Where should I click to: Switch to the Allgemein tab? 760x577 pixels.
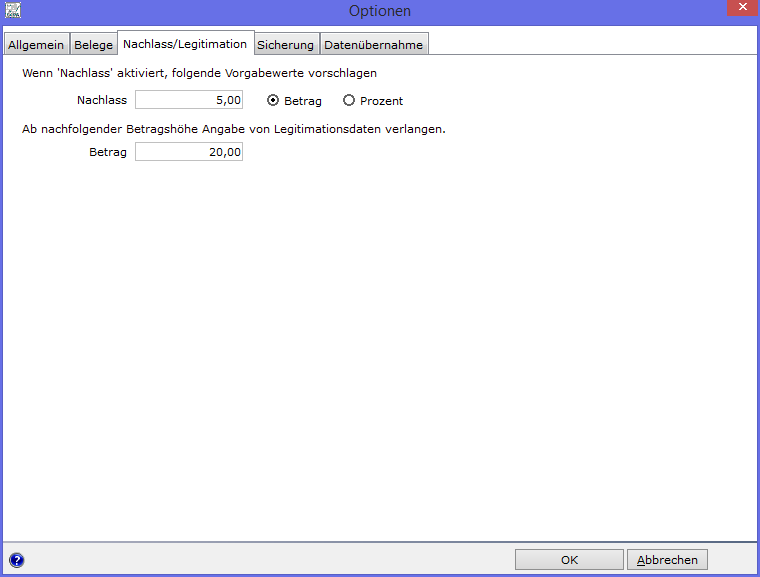pyautogui.click(x=36, y=45)
